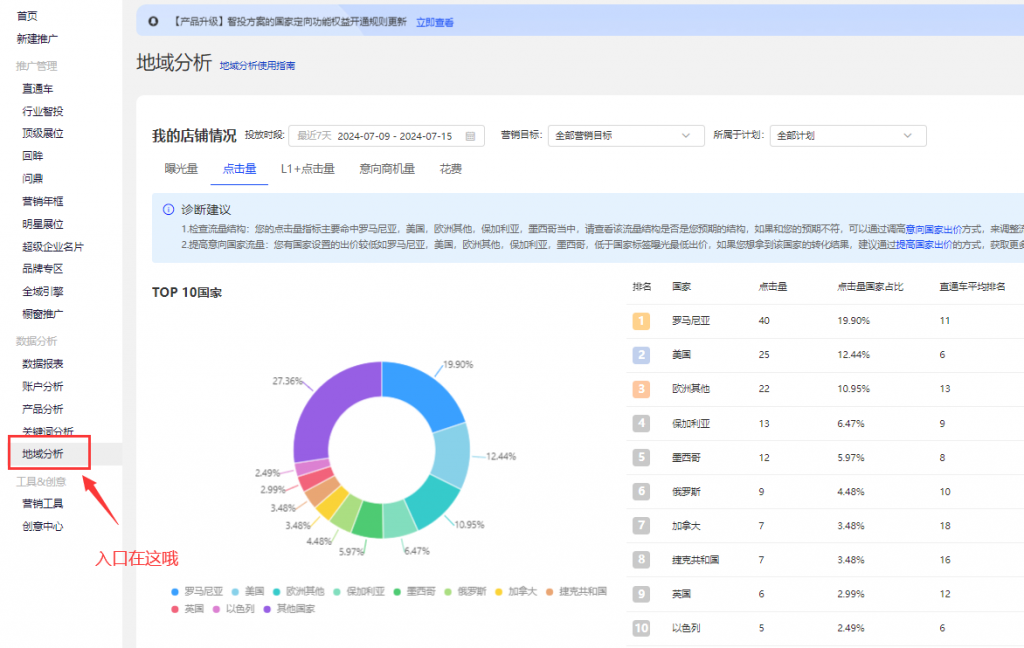Toggle the 英国 legend item
This screenshot has width=1024, height=648.
coord(187,609)
